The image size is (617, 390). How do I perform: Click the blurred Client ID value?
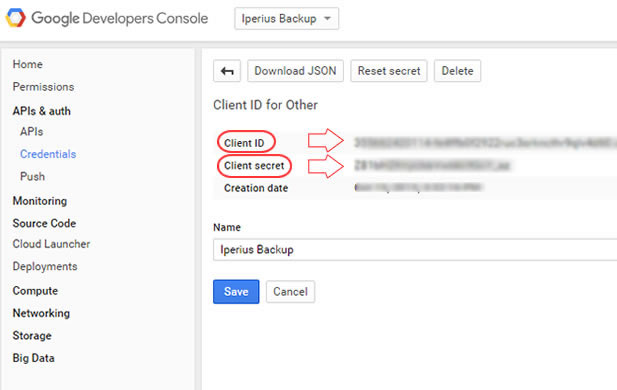tap(485, 142)
